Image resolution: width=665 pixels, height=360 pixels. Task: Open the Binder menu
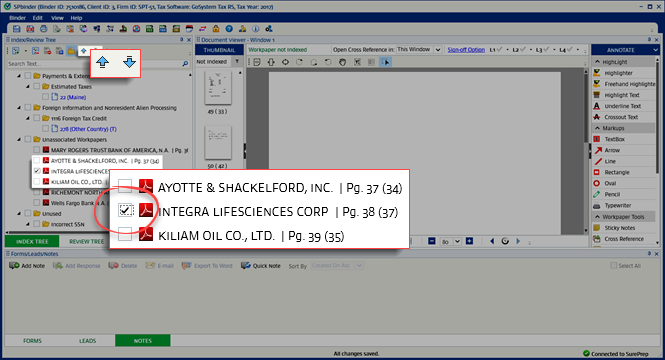(x=18, y=18)
